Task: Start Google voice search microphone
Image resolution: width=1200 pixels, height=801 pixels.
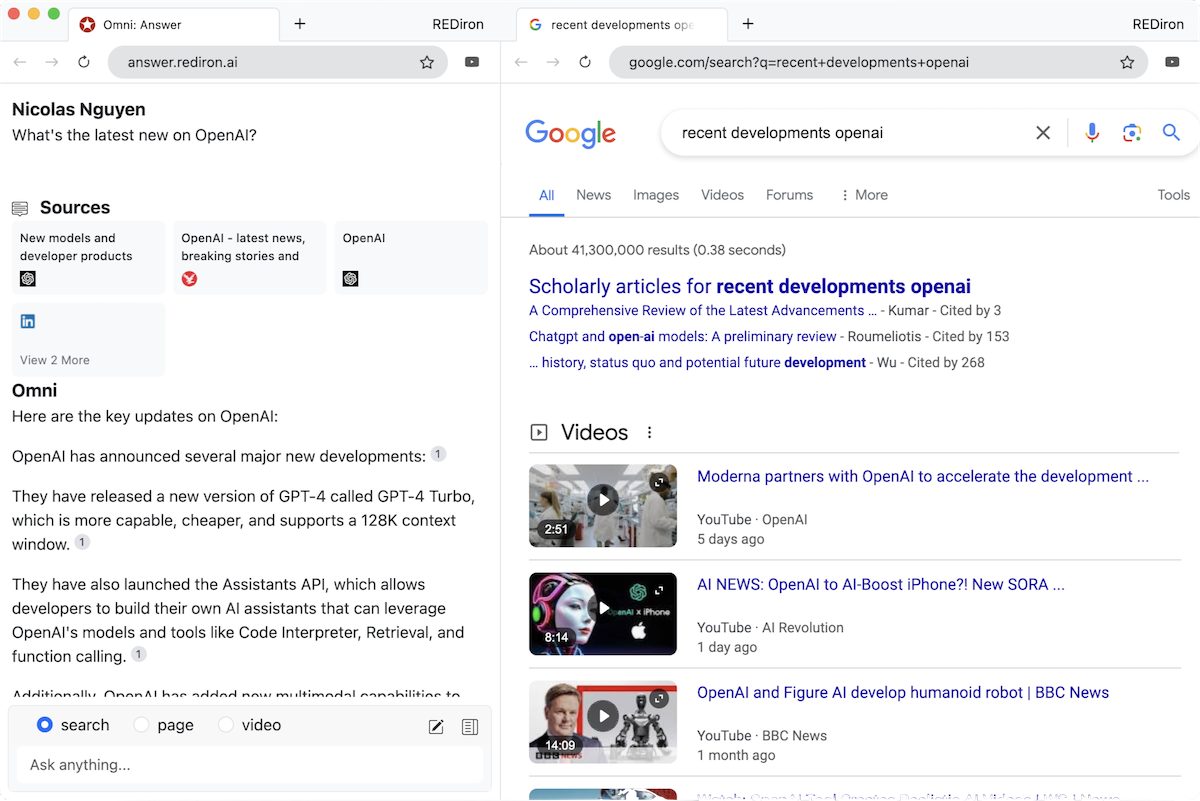Action: point(1092,133)
